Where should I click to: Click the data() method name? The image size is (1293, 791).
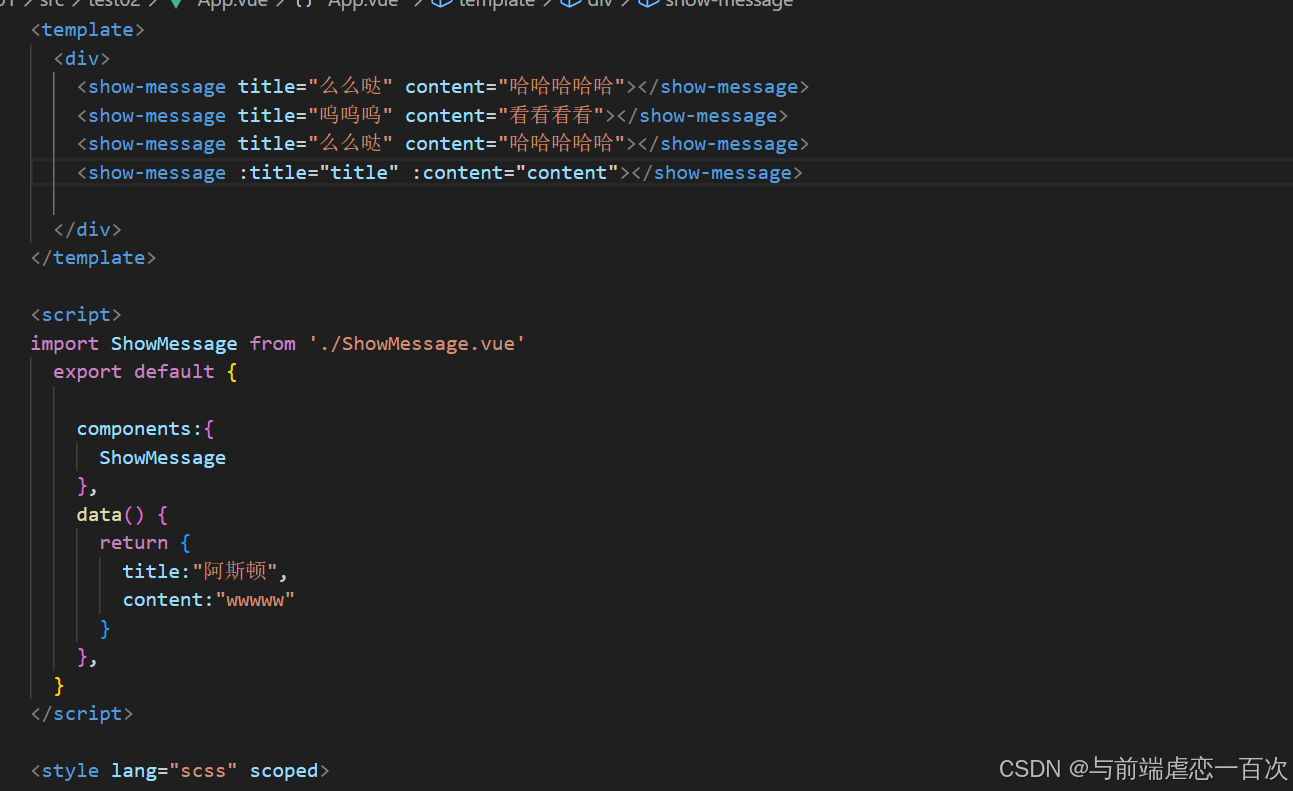pos(99,515)
